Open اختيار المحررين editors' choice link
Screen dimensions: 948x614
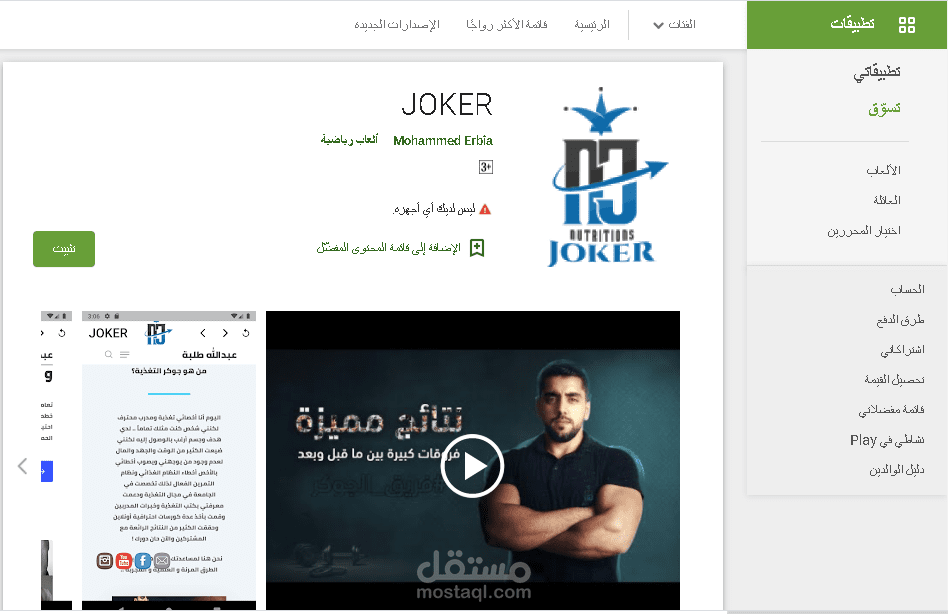(864, 231)
